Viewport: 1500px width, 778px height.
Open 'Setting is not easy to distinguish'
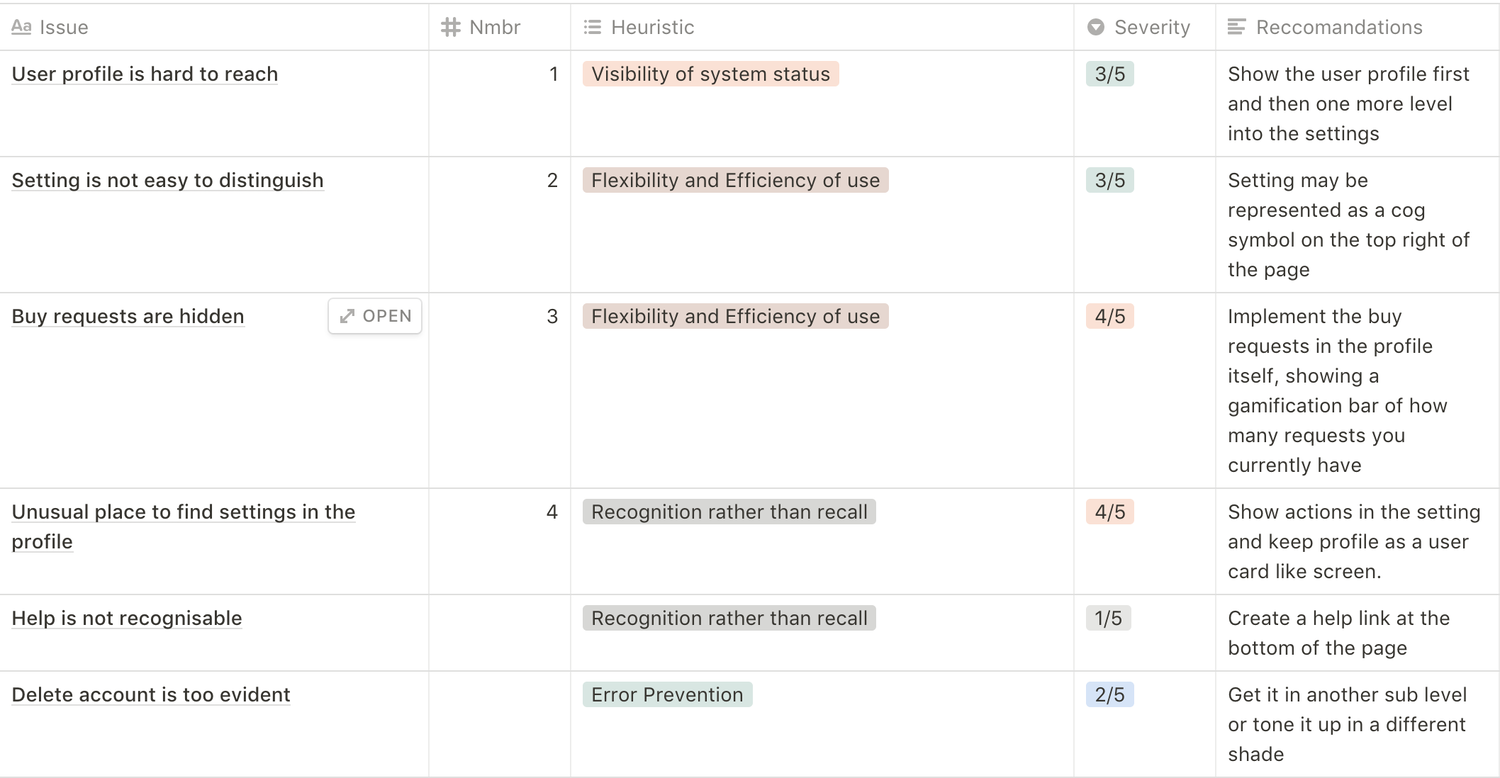pos(168,181)
